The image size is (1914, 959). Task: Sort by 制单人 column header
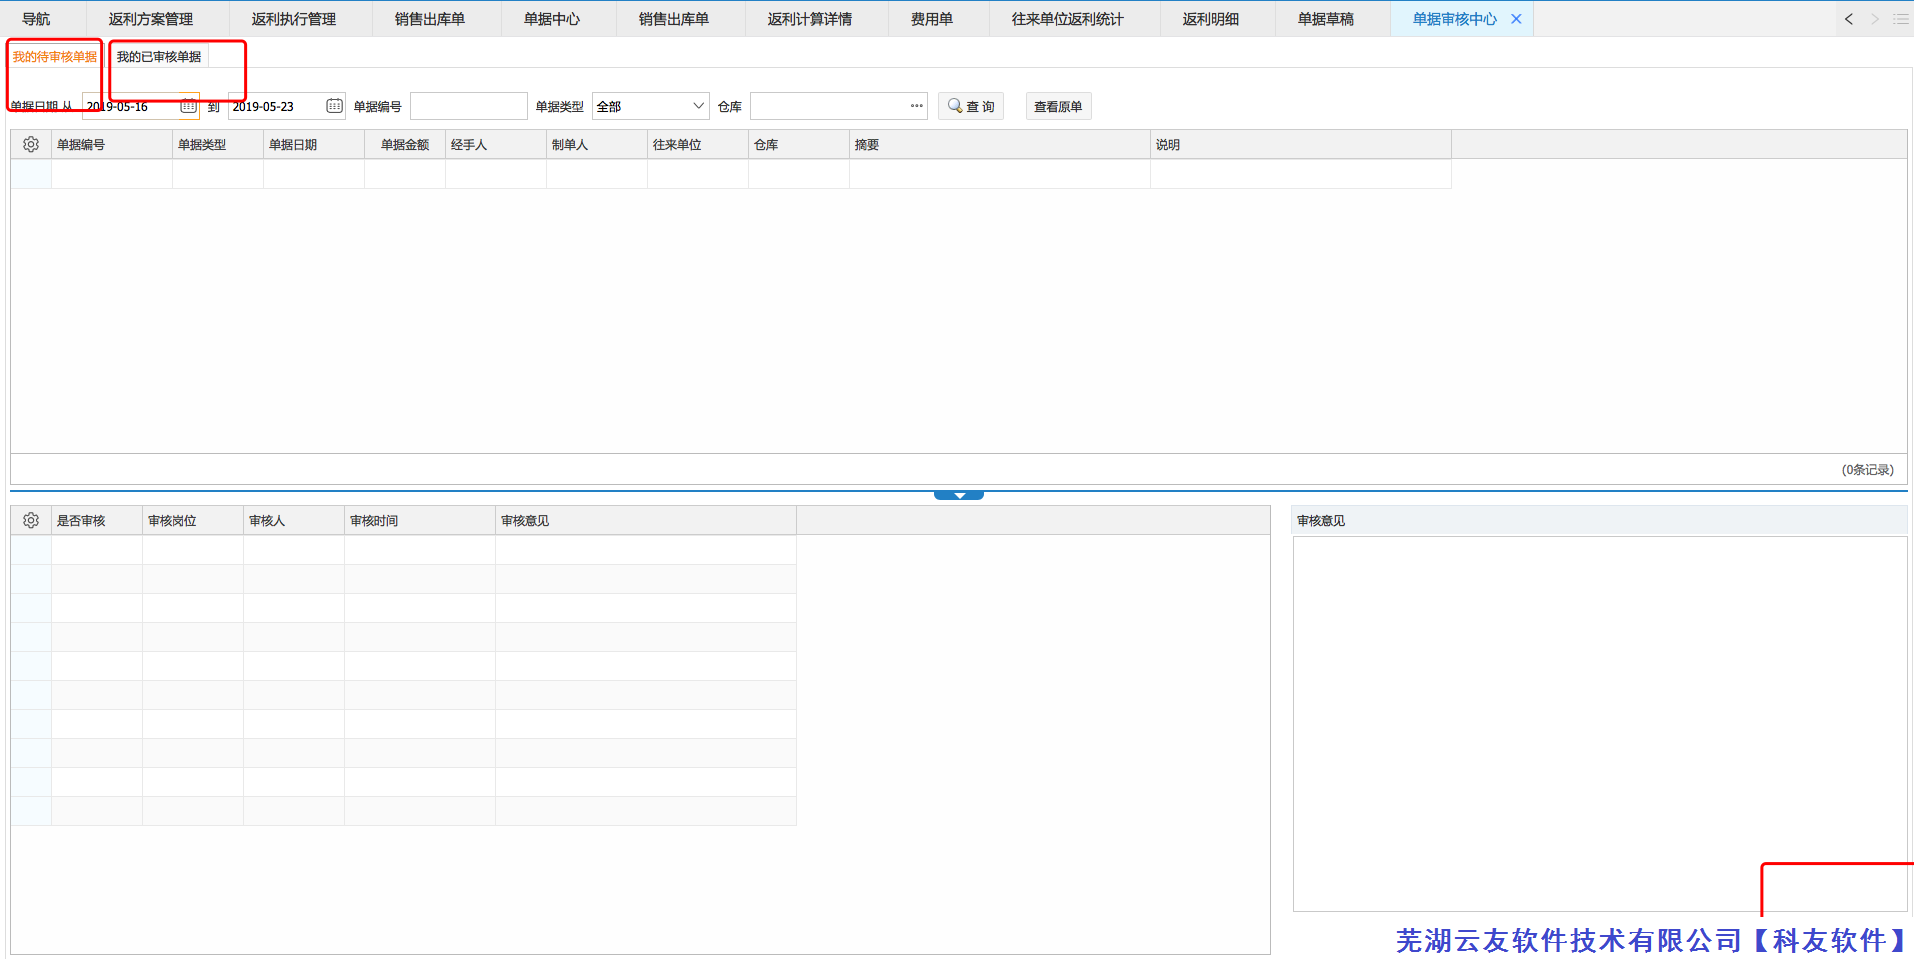click(597, 145)
